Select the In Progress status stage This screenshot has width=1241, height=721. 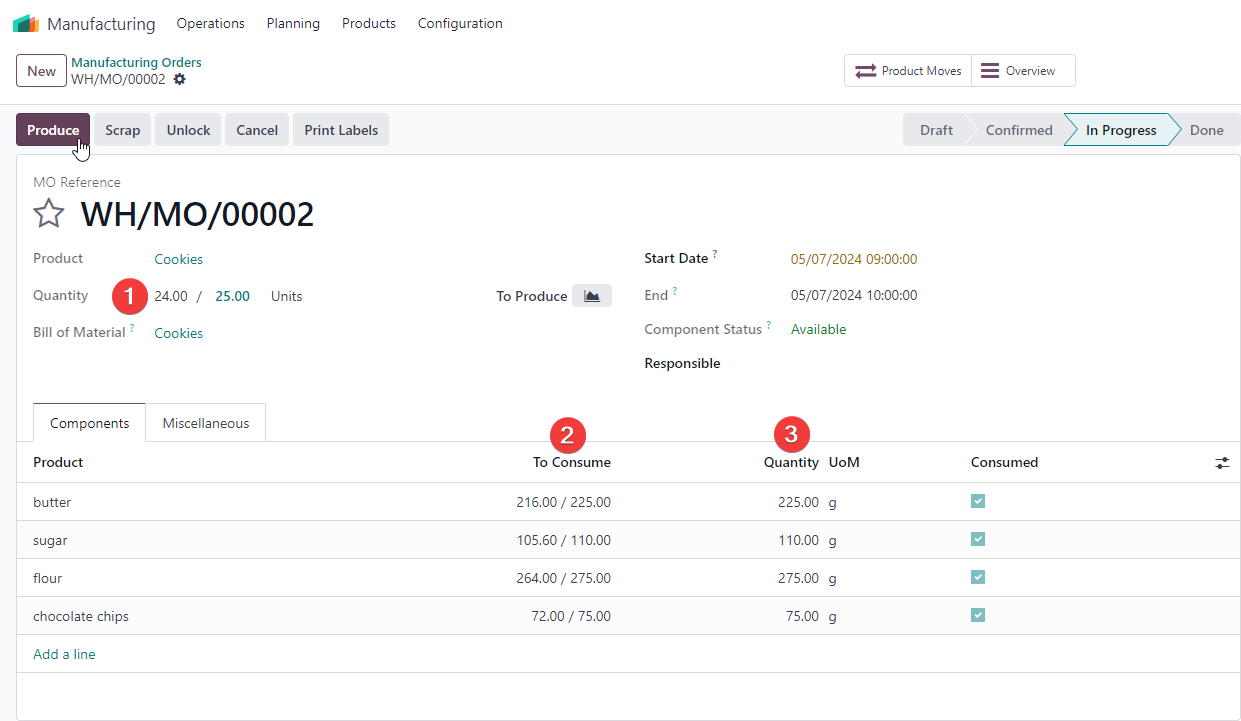click(1121, 130)
